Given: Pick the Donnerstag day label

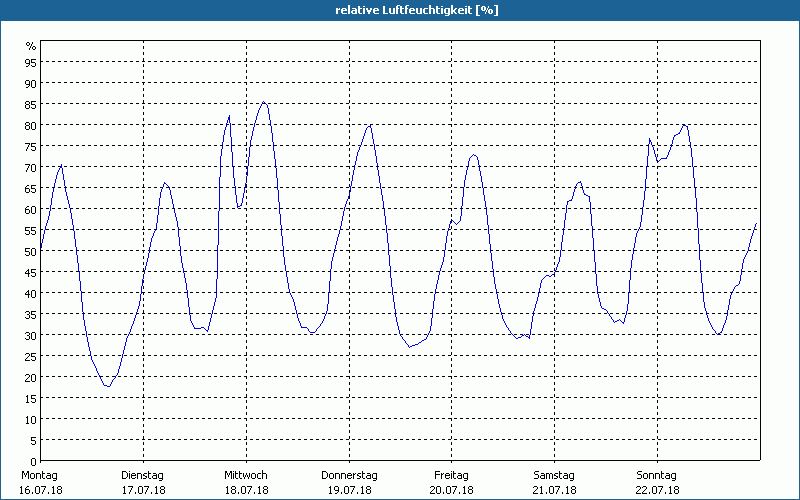Looking at the screenshot, I should 349,475.
